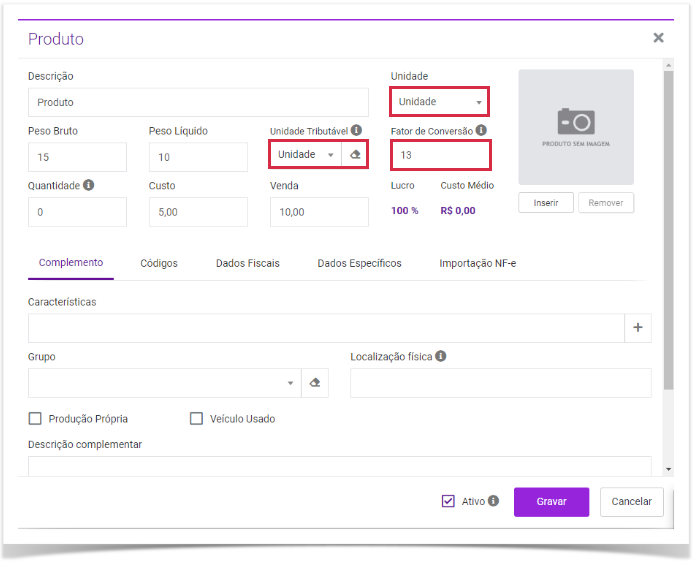694x562 pixels.
Task: Save the product with Gravar button
Action: (x=551, y=502)
